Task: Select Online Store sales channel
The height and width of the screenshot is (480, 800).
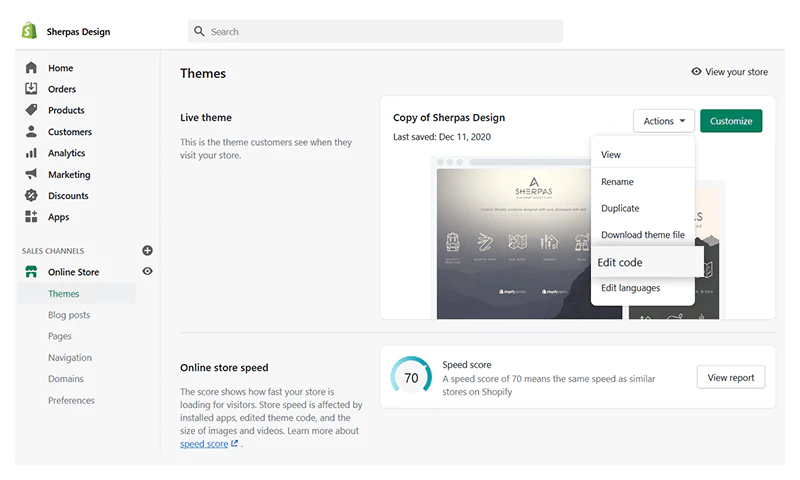Action: [73, 272]
